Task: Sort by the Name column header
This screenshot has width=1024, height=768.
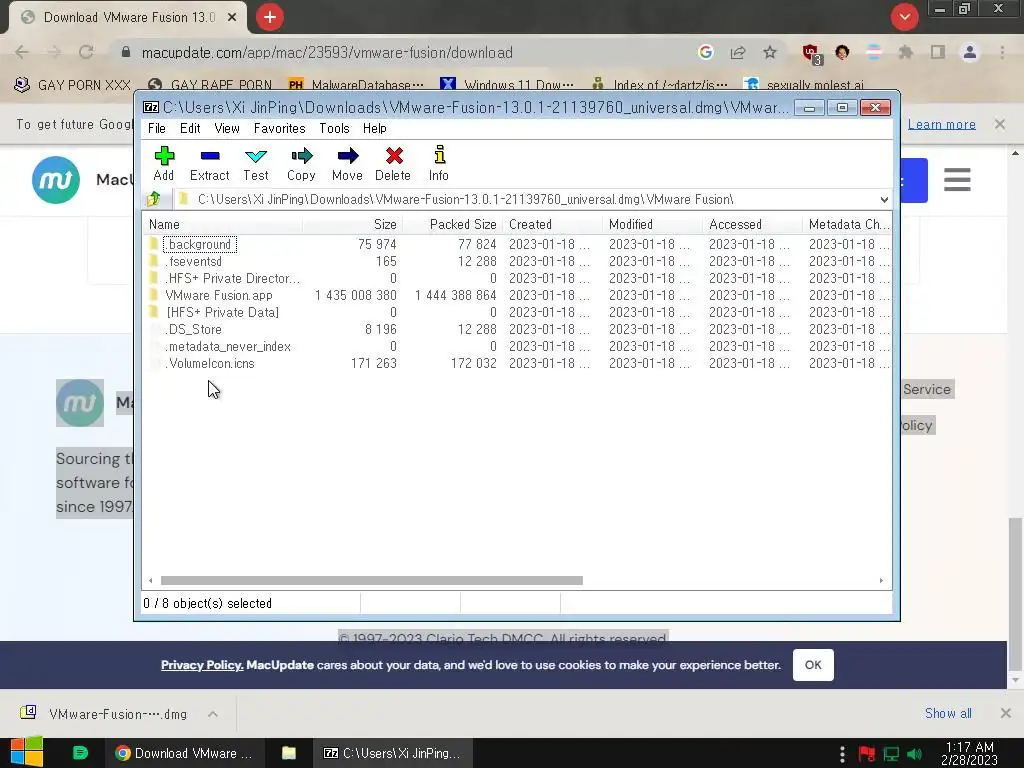Action: click(x=222, y=224)
